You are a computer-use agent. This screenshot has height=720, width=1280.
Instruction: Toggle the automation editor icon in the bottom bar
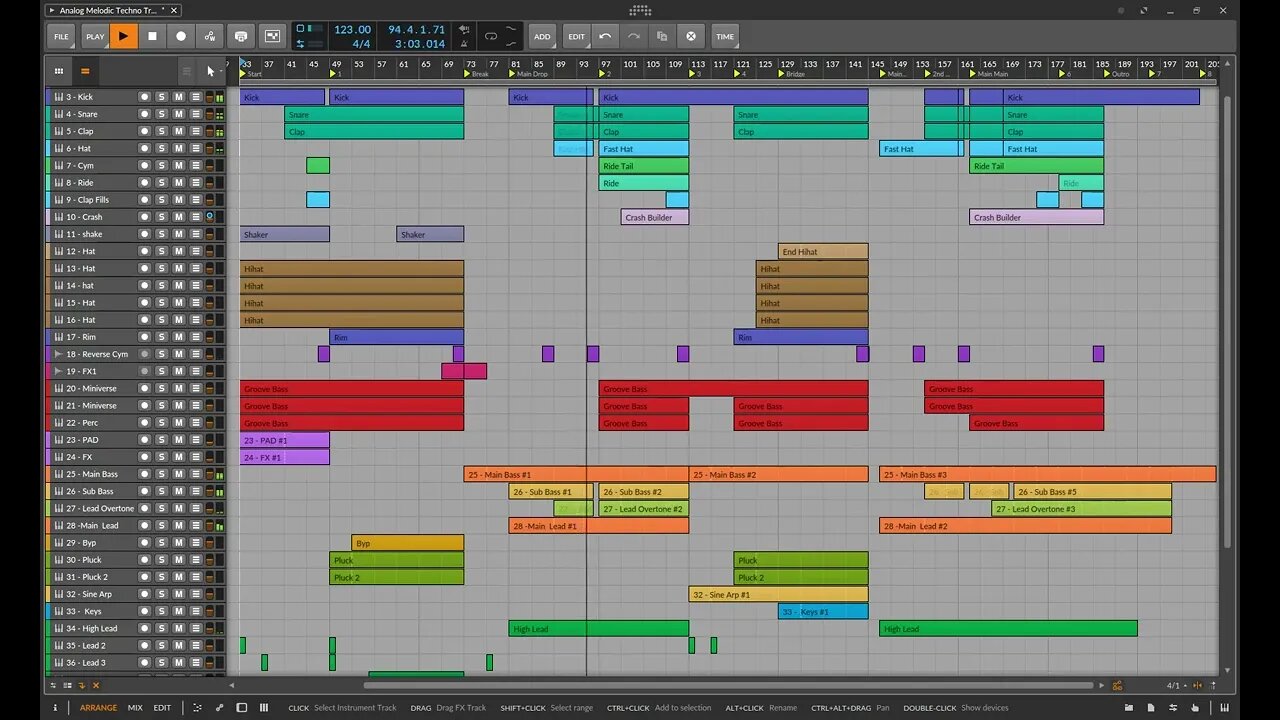[x=220, y=708]
